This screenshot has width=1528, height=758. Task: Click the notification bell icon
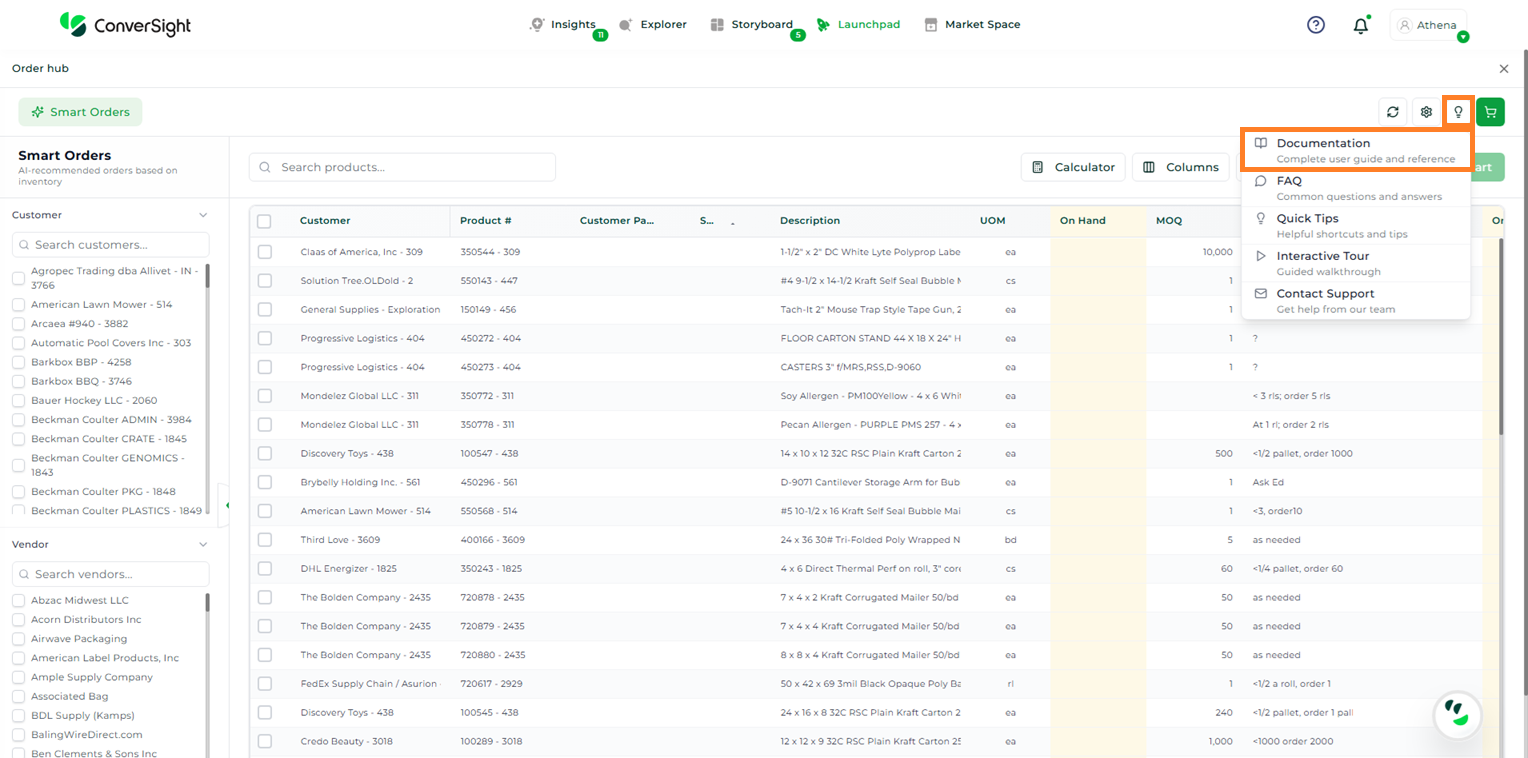[x=1360, y=26]
